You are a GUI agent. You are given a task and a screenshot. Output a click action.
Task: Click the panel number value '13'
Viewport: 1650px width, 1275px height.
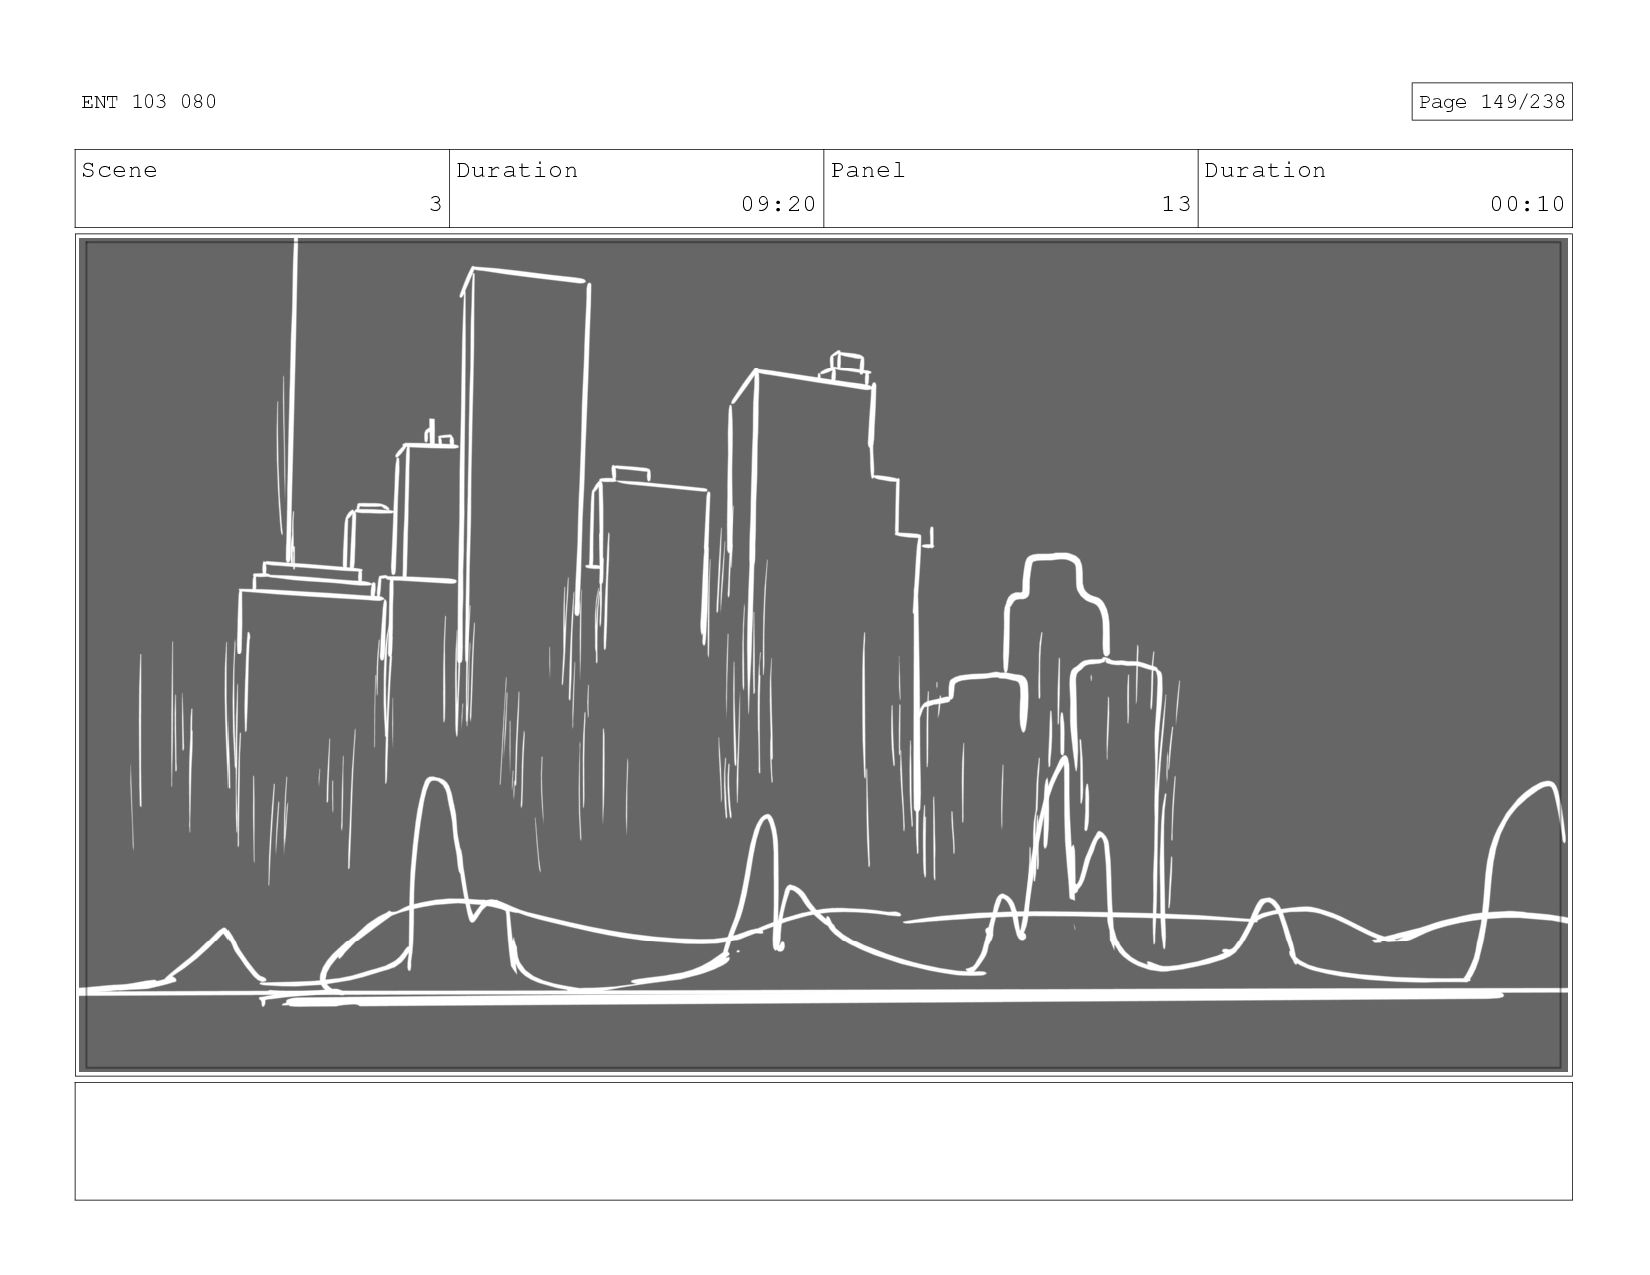pyautogui.click(x=1176, y=204)
